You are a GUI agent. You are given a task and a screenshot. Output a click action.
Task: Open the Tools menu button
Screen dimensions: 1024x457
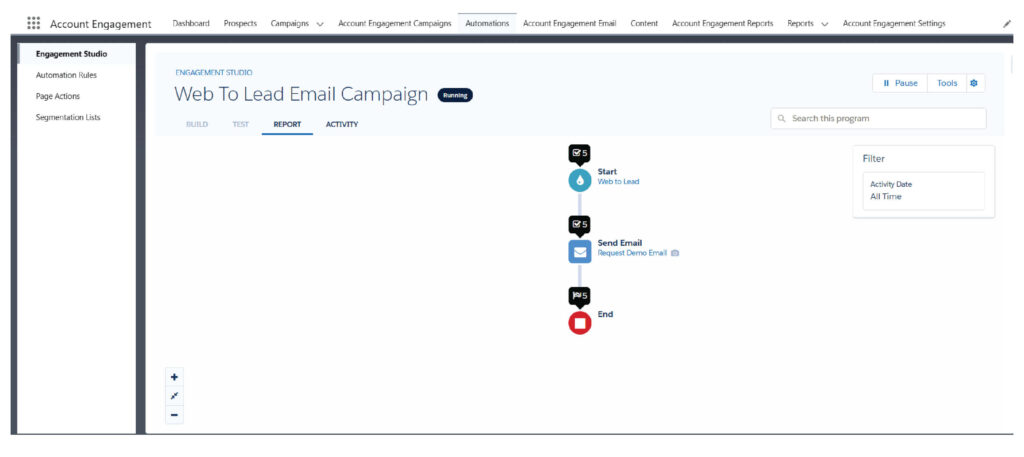point(947,84)
